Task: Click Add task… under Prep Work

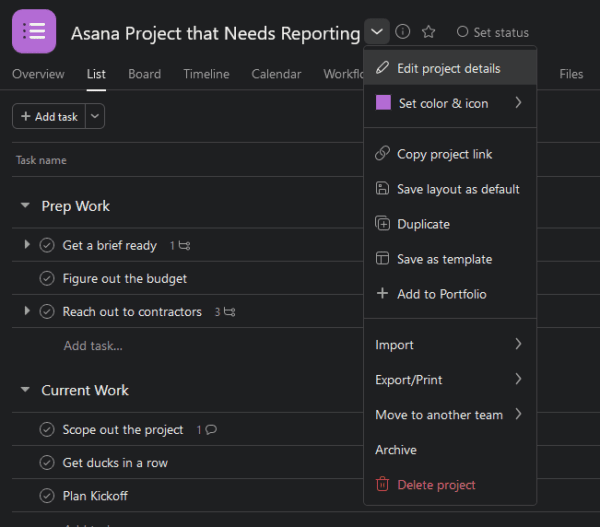Action: pyautogui.click(x=93, y=346)
